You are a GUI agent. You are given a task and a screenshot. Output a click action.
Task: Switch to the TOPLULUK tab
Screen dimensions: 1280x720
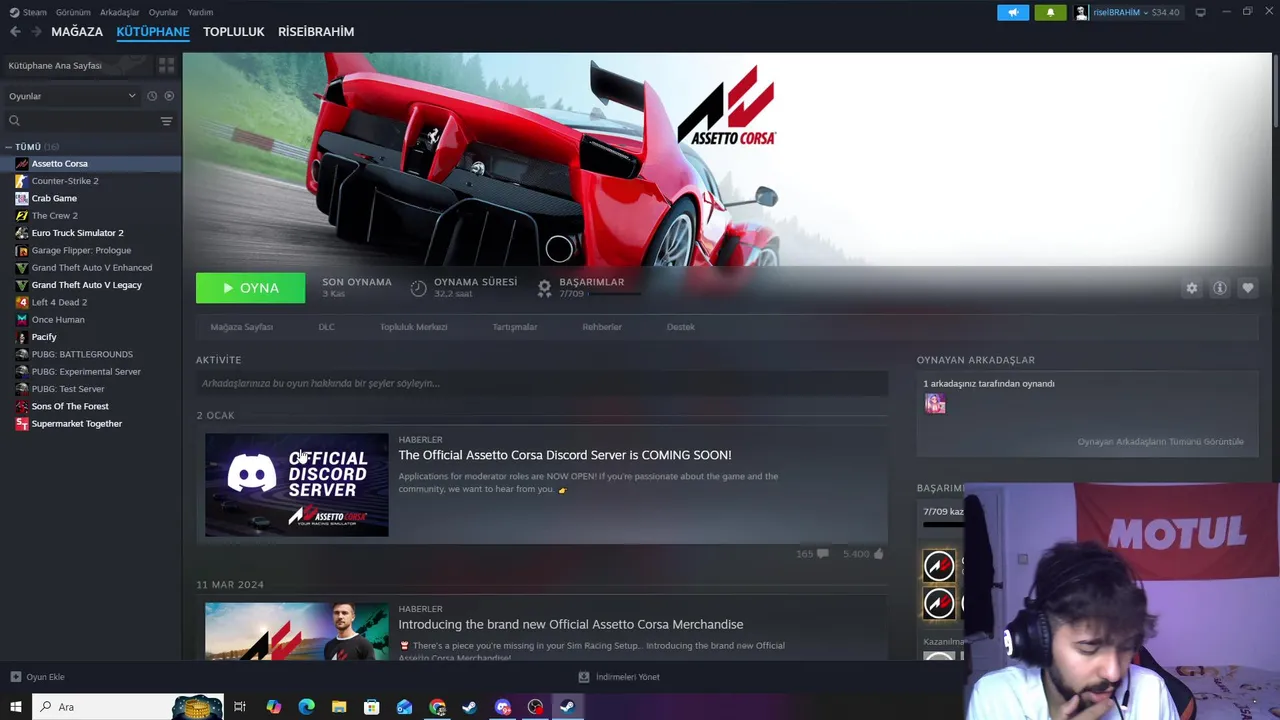click(233, 32)
